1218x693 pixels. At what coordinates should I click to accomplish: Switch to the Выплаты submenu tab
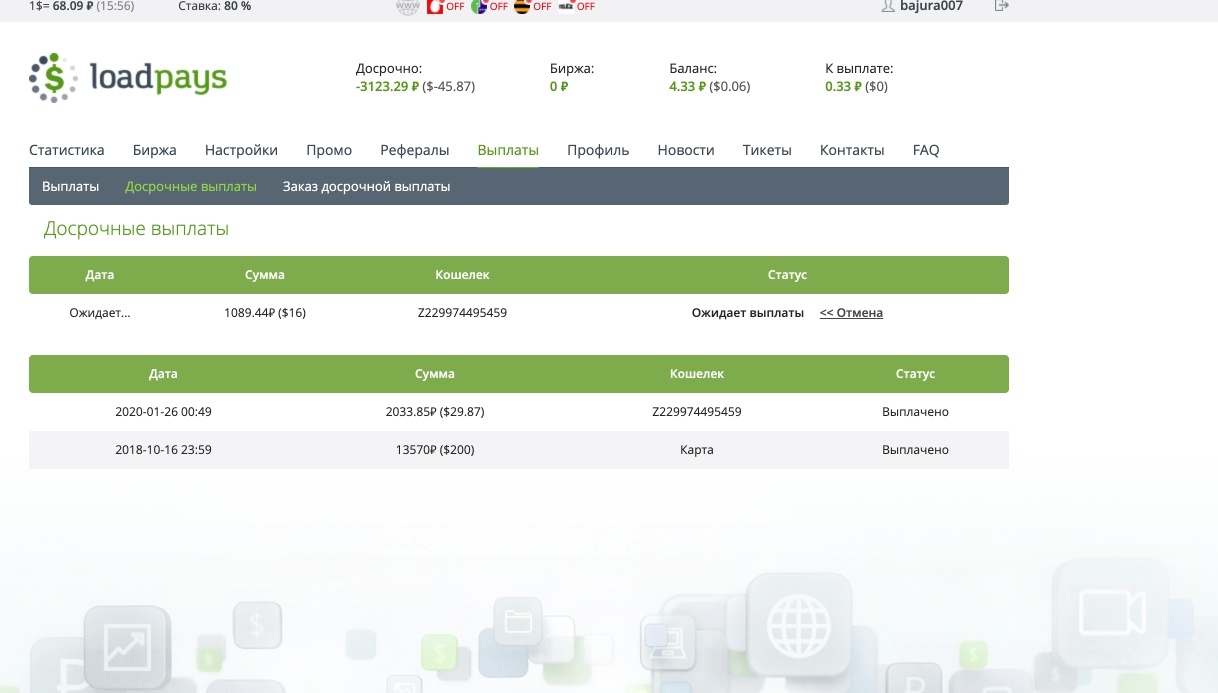70,186
